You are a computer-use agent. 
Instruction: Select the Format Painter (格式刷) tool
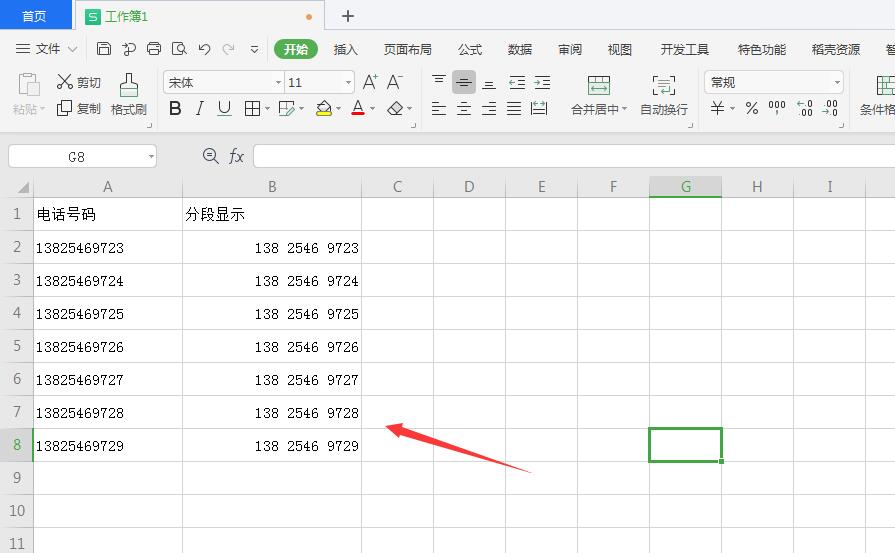pyautogui.click(x=128, y=94)
